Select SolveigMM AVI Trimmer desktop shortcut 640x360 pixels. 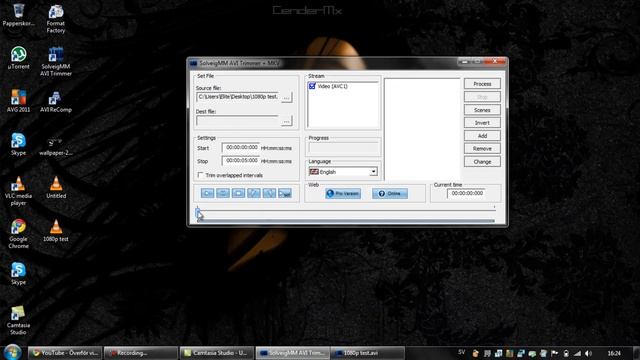pos(56,61)
